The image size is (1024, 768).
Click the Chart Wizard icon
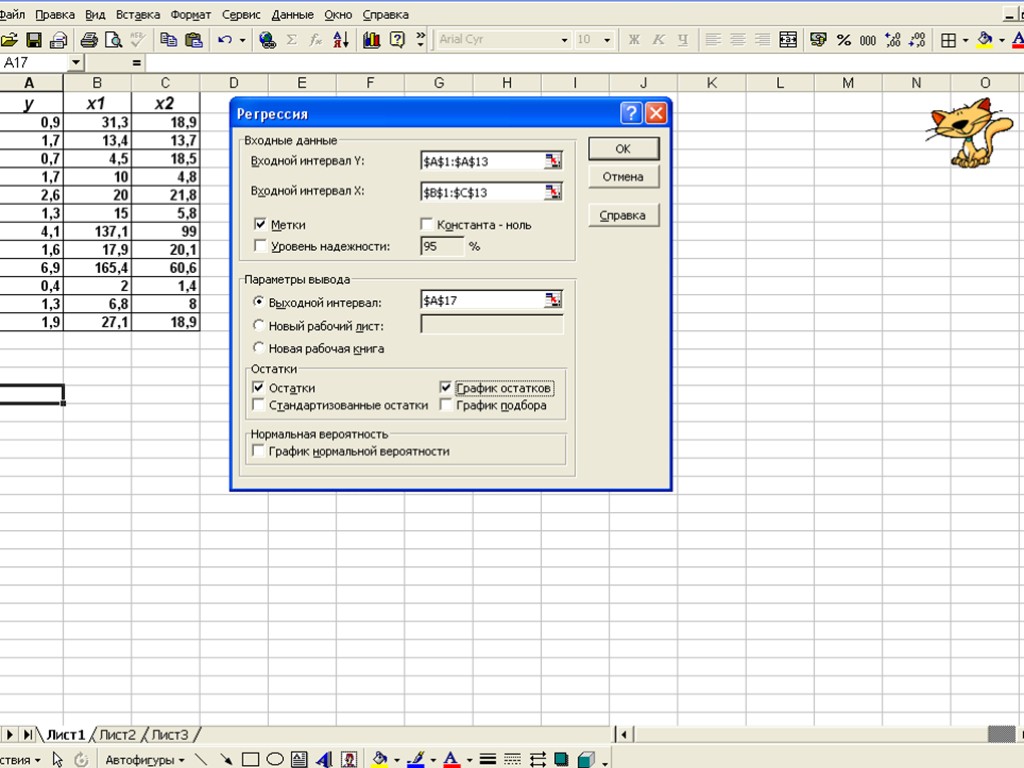coord(371,40)
